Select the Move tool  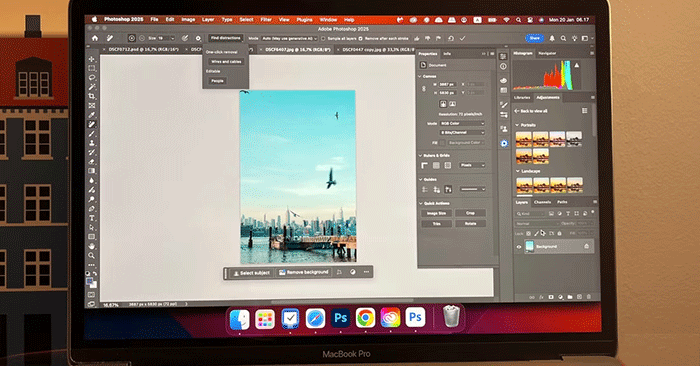[x=92, y=59]
